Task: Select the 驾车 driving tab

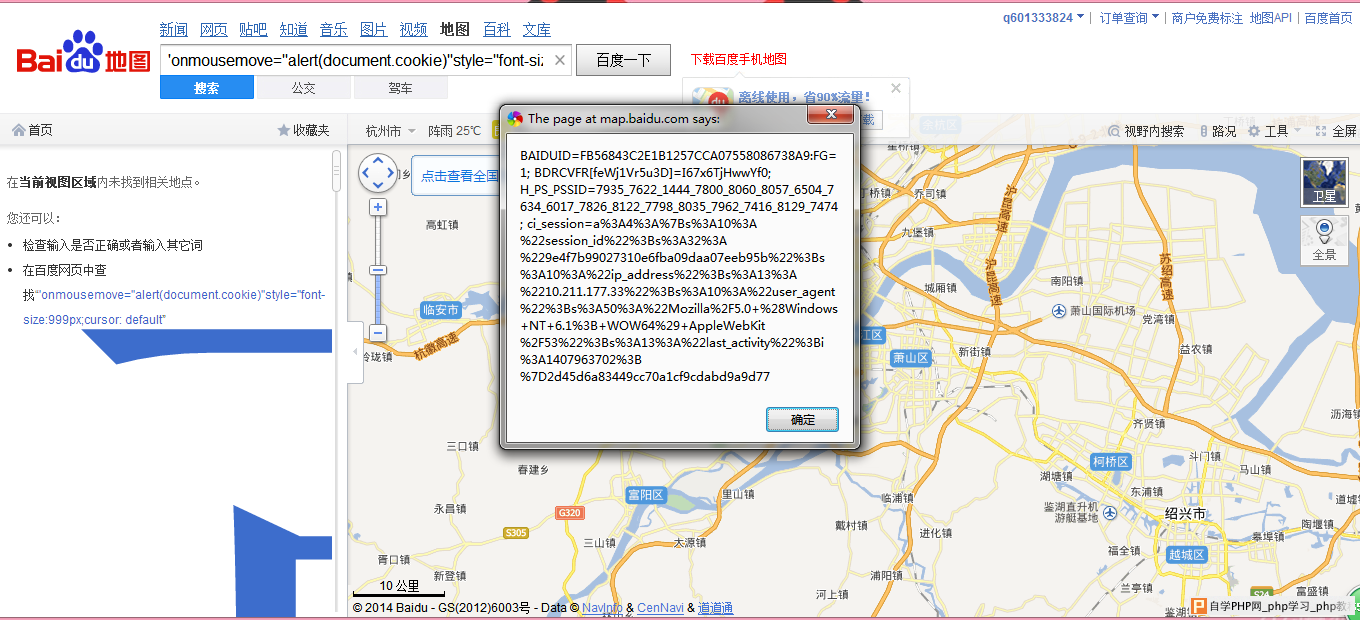Action: tap(401, 88)
